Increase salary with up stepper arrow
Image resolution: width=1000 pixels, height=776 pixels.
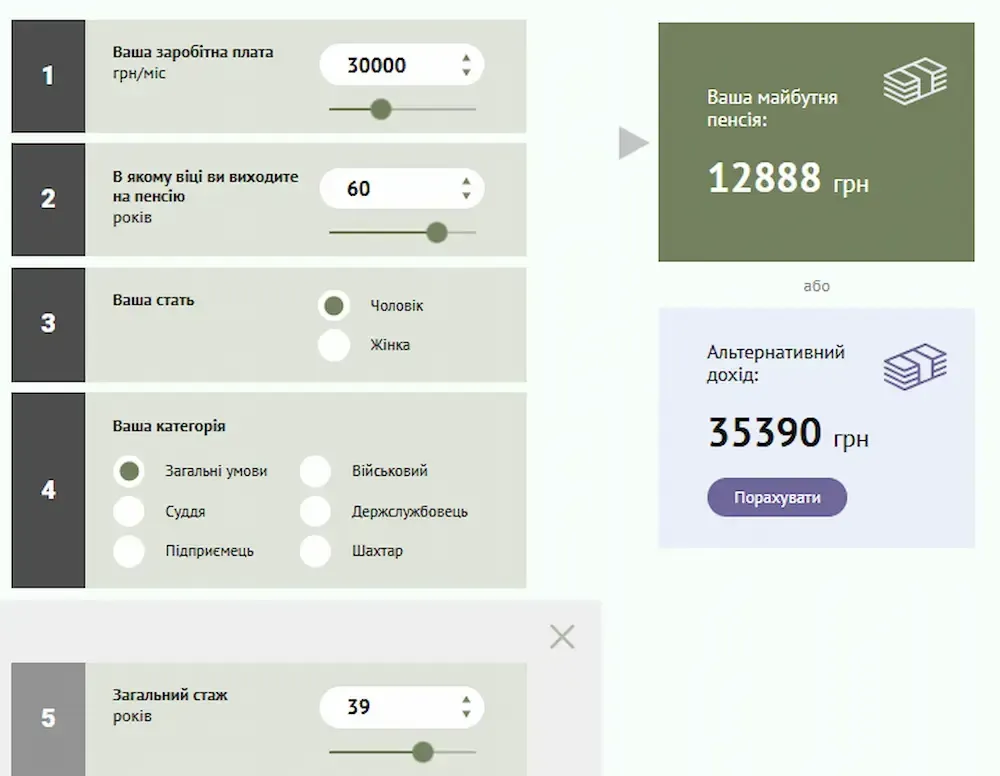tap(466, 59)
